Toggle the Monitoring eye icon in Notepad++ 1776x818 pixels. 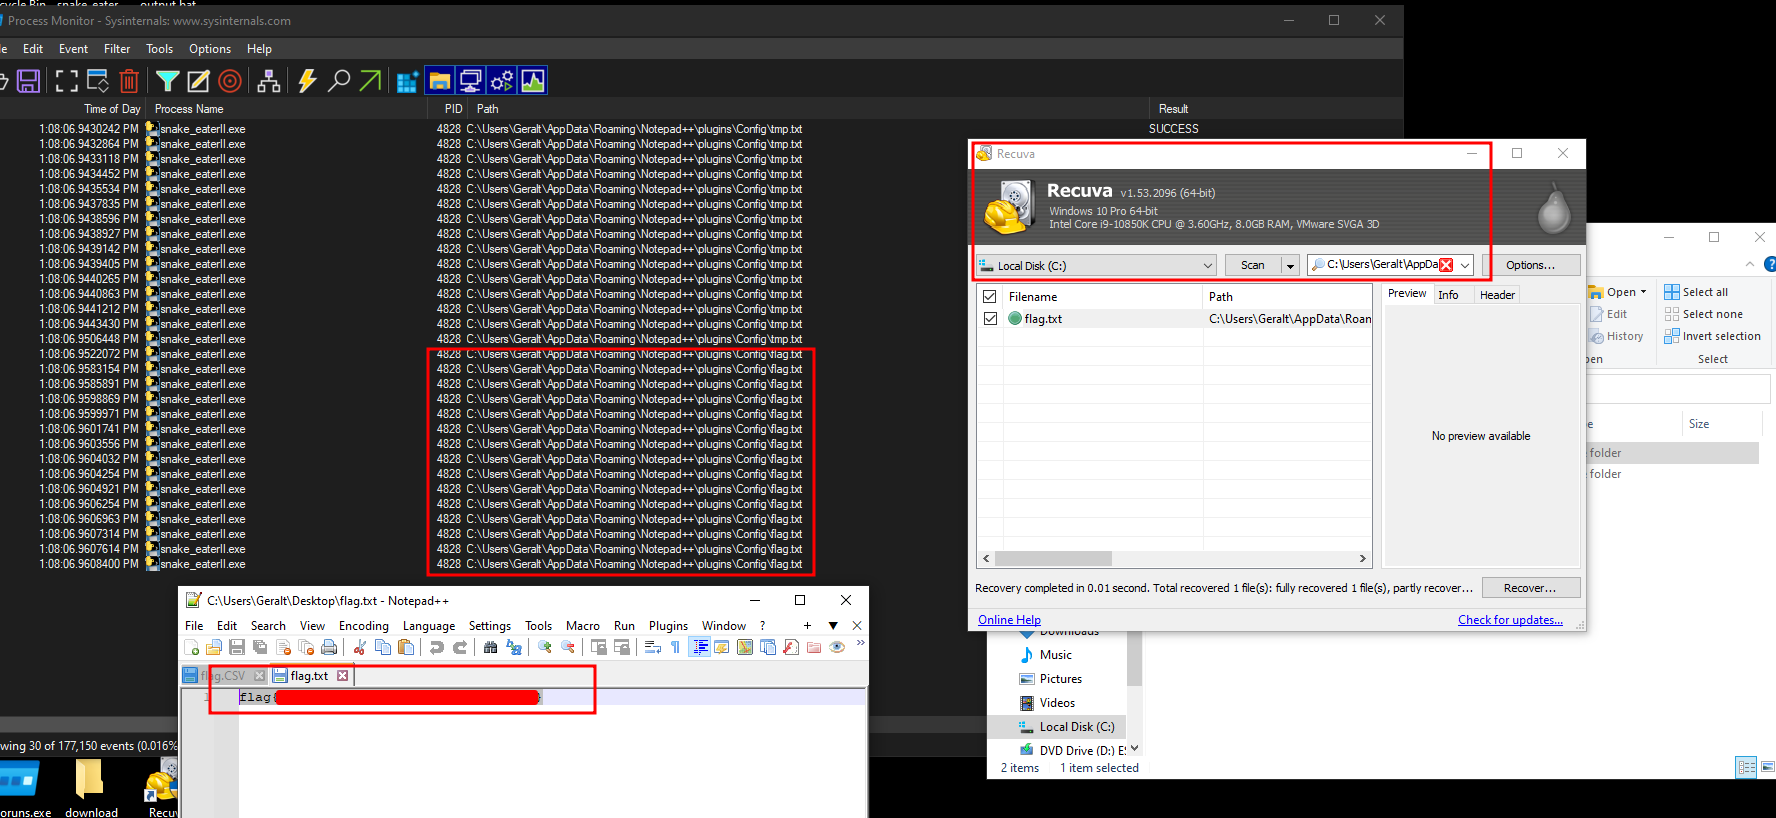(837, 647)
